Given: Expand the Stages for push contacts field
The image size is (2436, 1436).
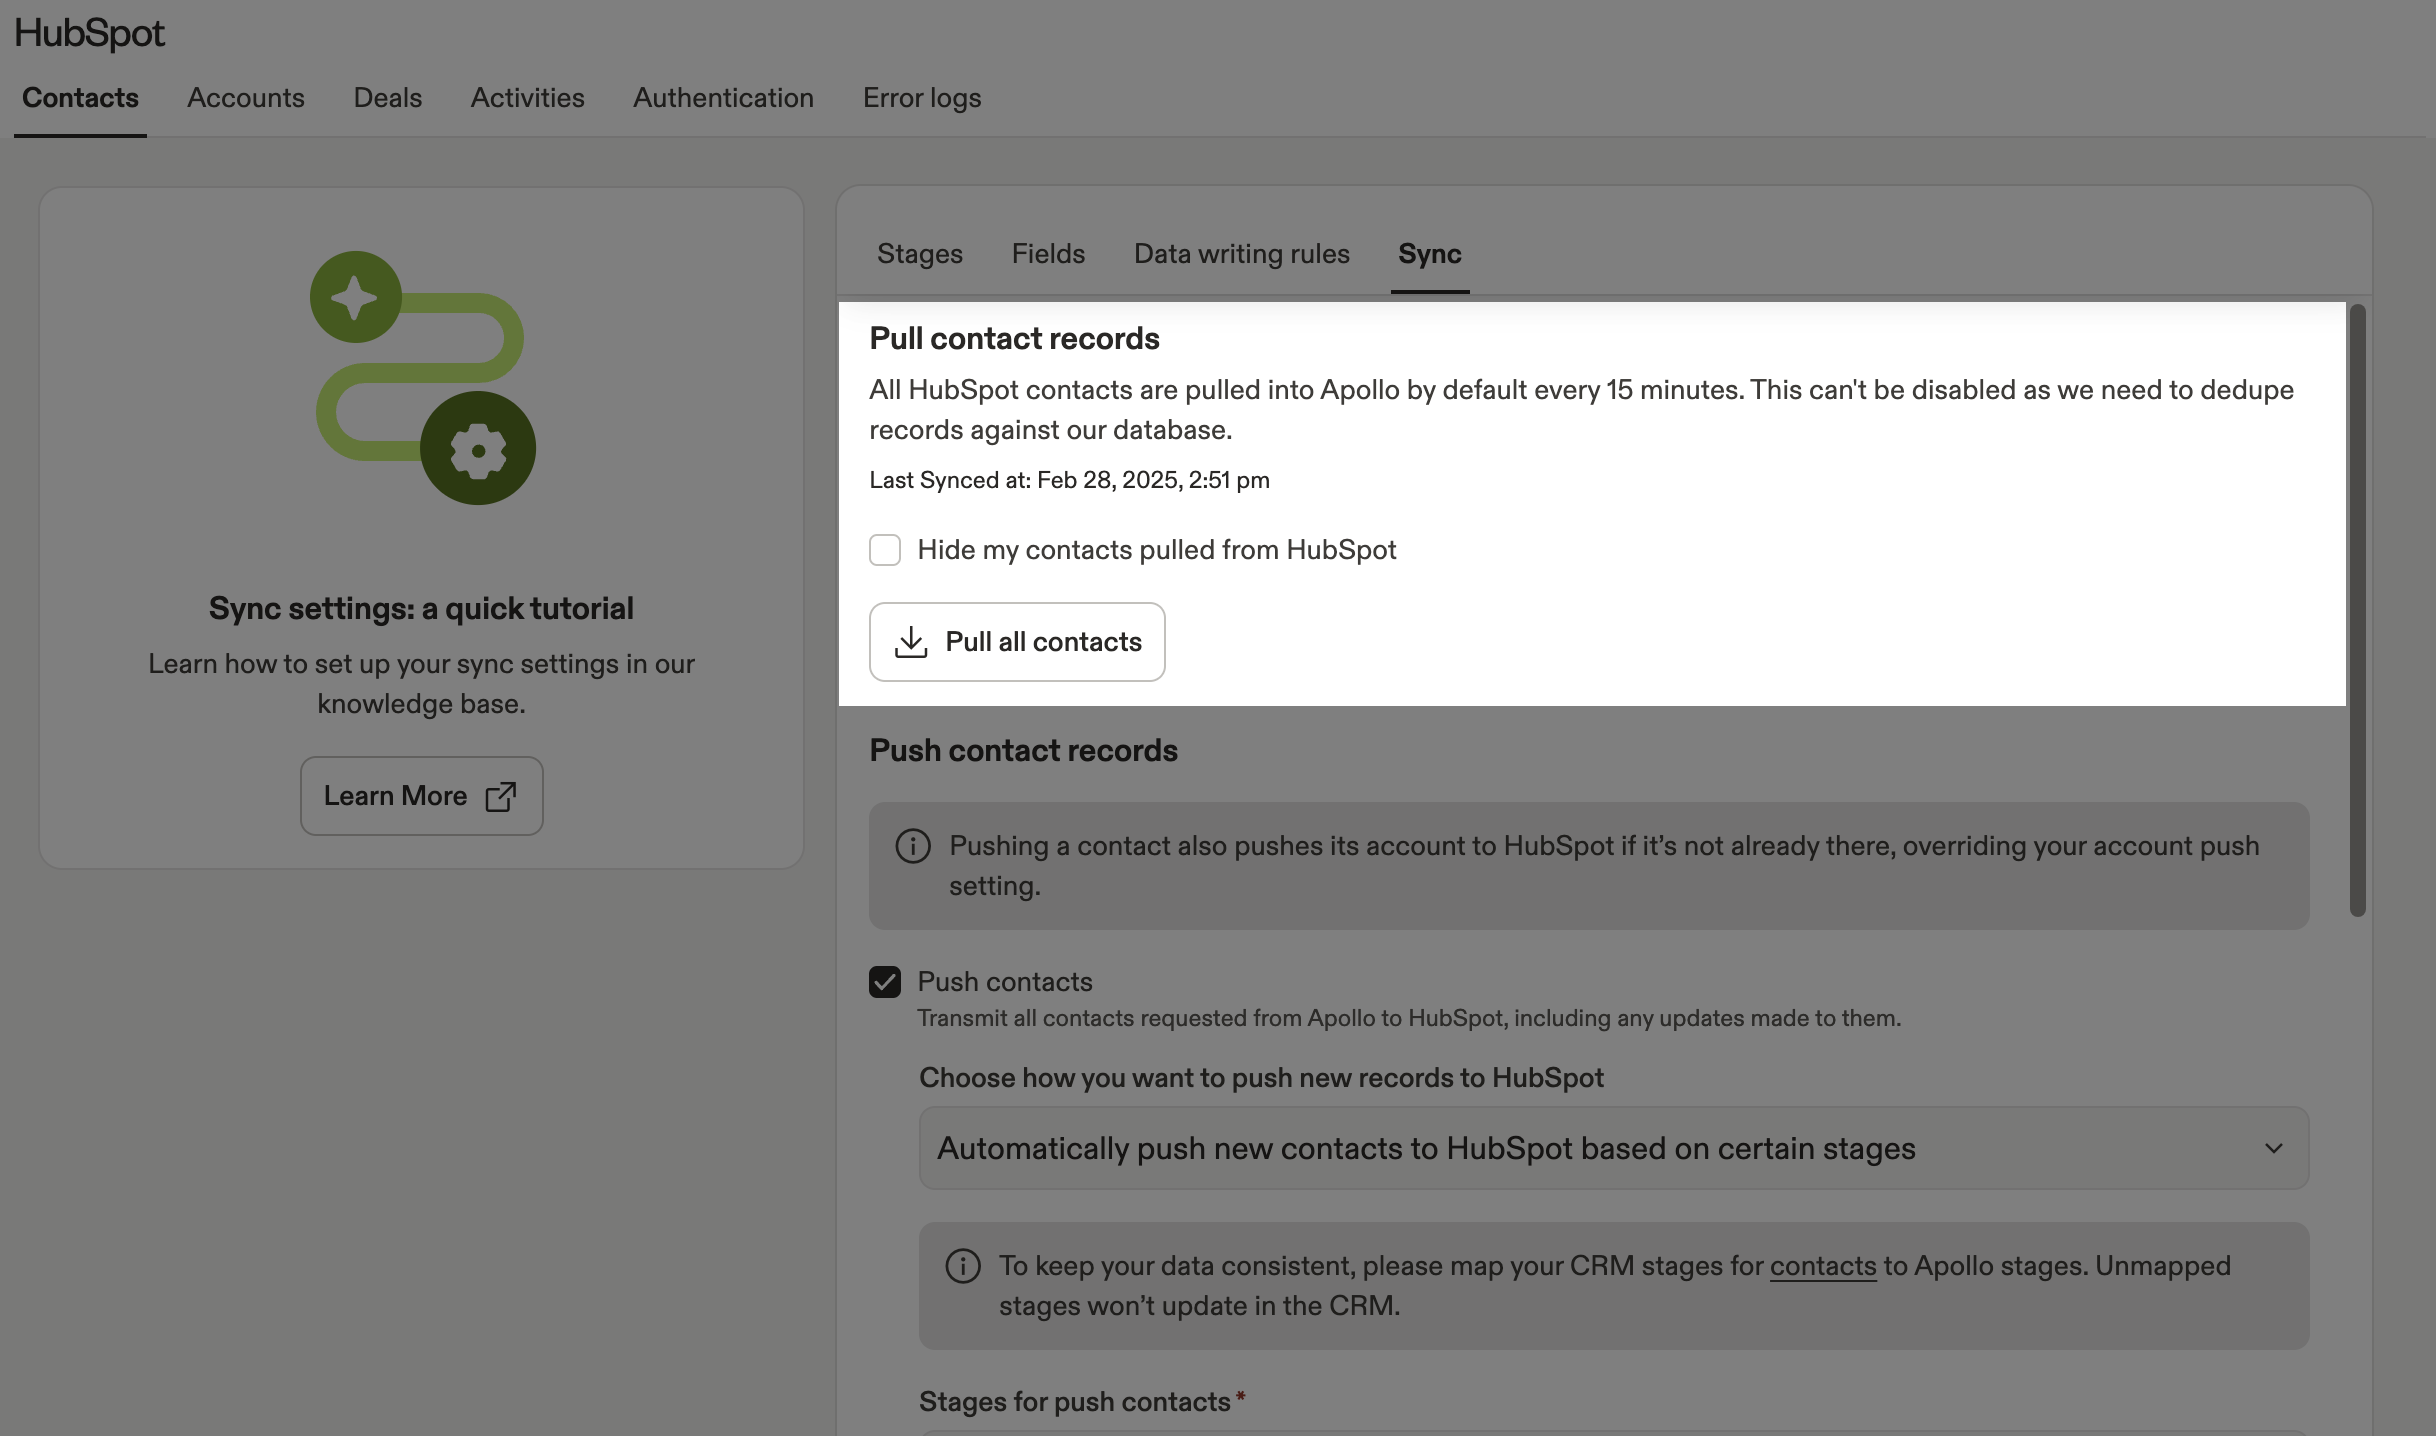Looking at the screenshot, I should click(1600, 1432).
